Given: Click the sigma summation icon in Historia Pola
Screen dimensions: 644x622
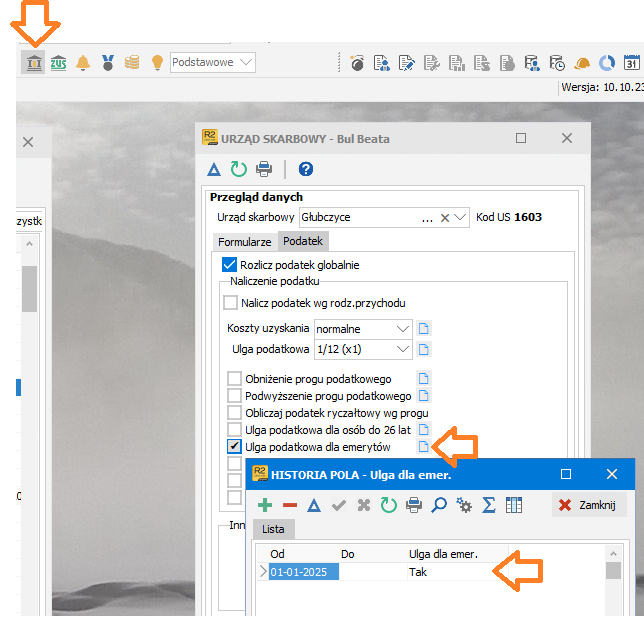Looking at the screenshot, I should click(489, 506).
